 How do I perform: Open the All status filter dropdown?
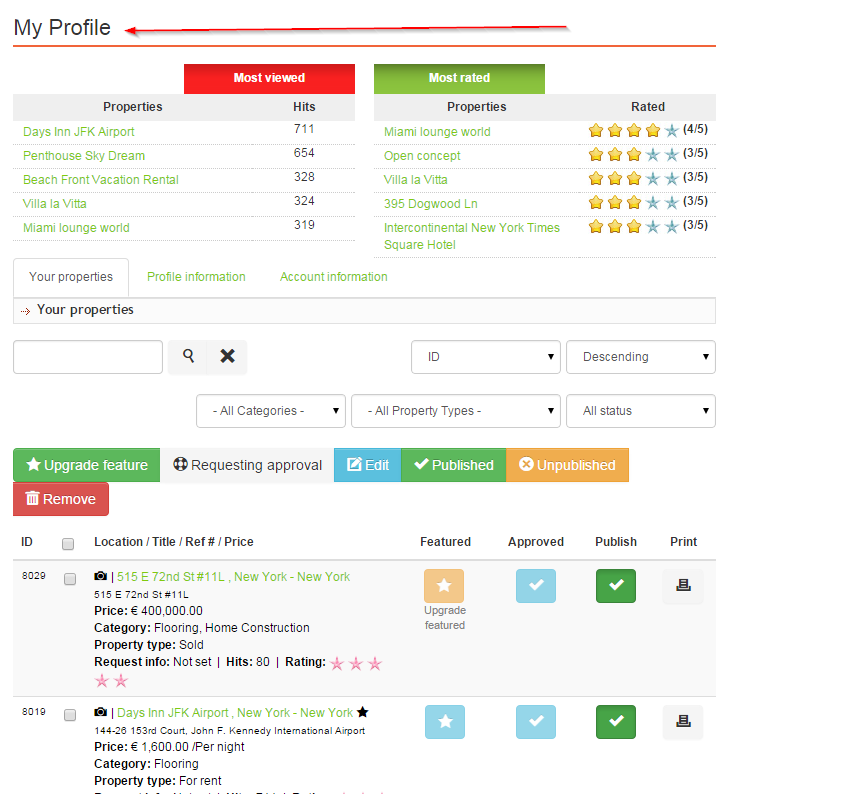(640, 411)
